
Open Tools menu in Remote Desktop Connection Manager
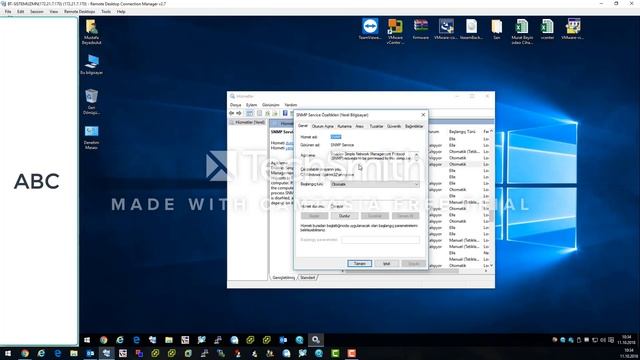(106, 11)
